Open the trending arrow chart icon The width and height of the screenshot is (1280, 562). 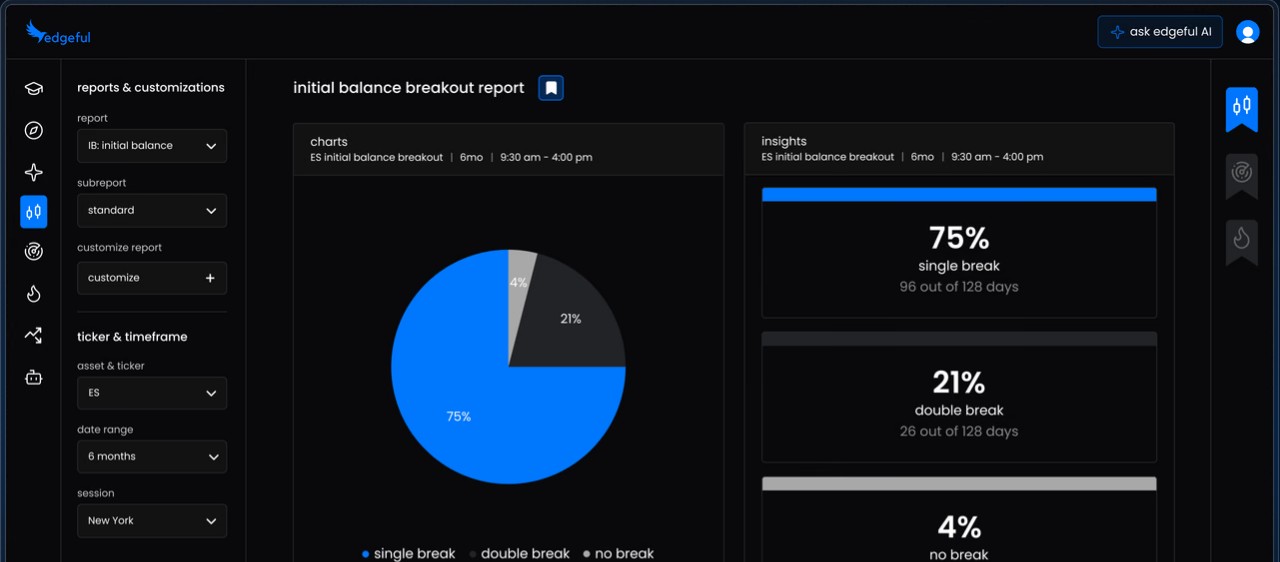[x=33, y=336]
